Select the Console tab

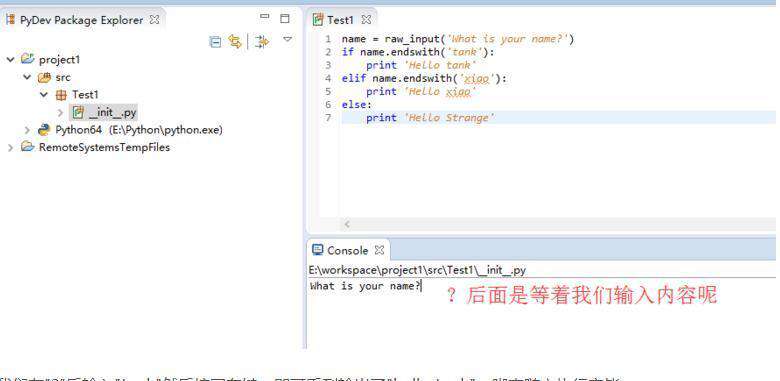(x=347, y=250)
